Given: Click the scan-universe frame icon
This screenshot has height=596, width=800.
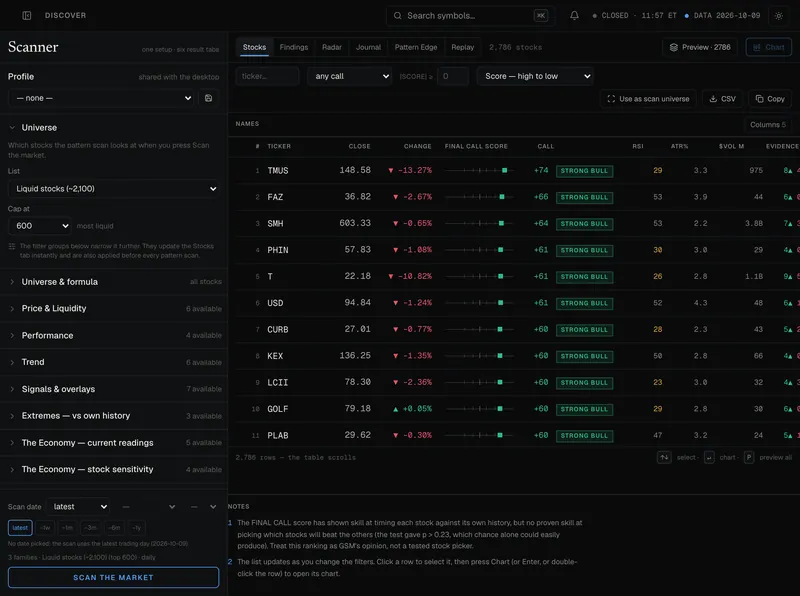Looking at the screenshot, I should click(x=611, y=99).
